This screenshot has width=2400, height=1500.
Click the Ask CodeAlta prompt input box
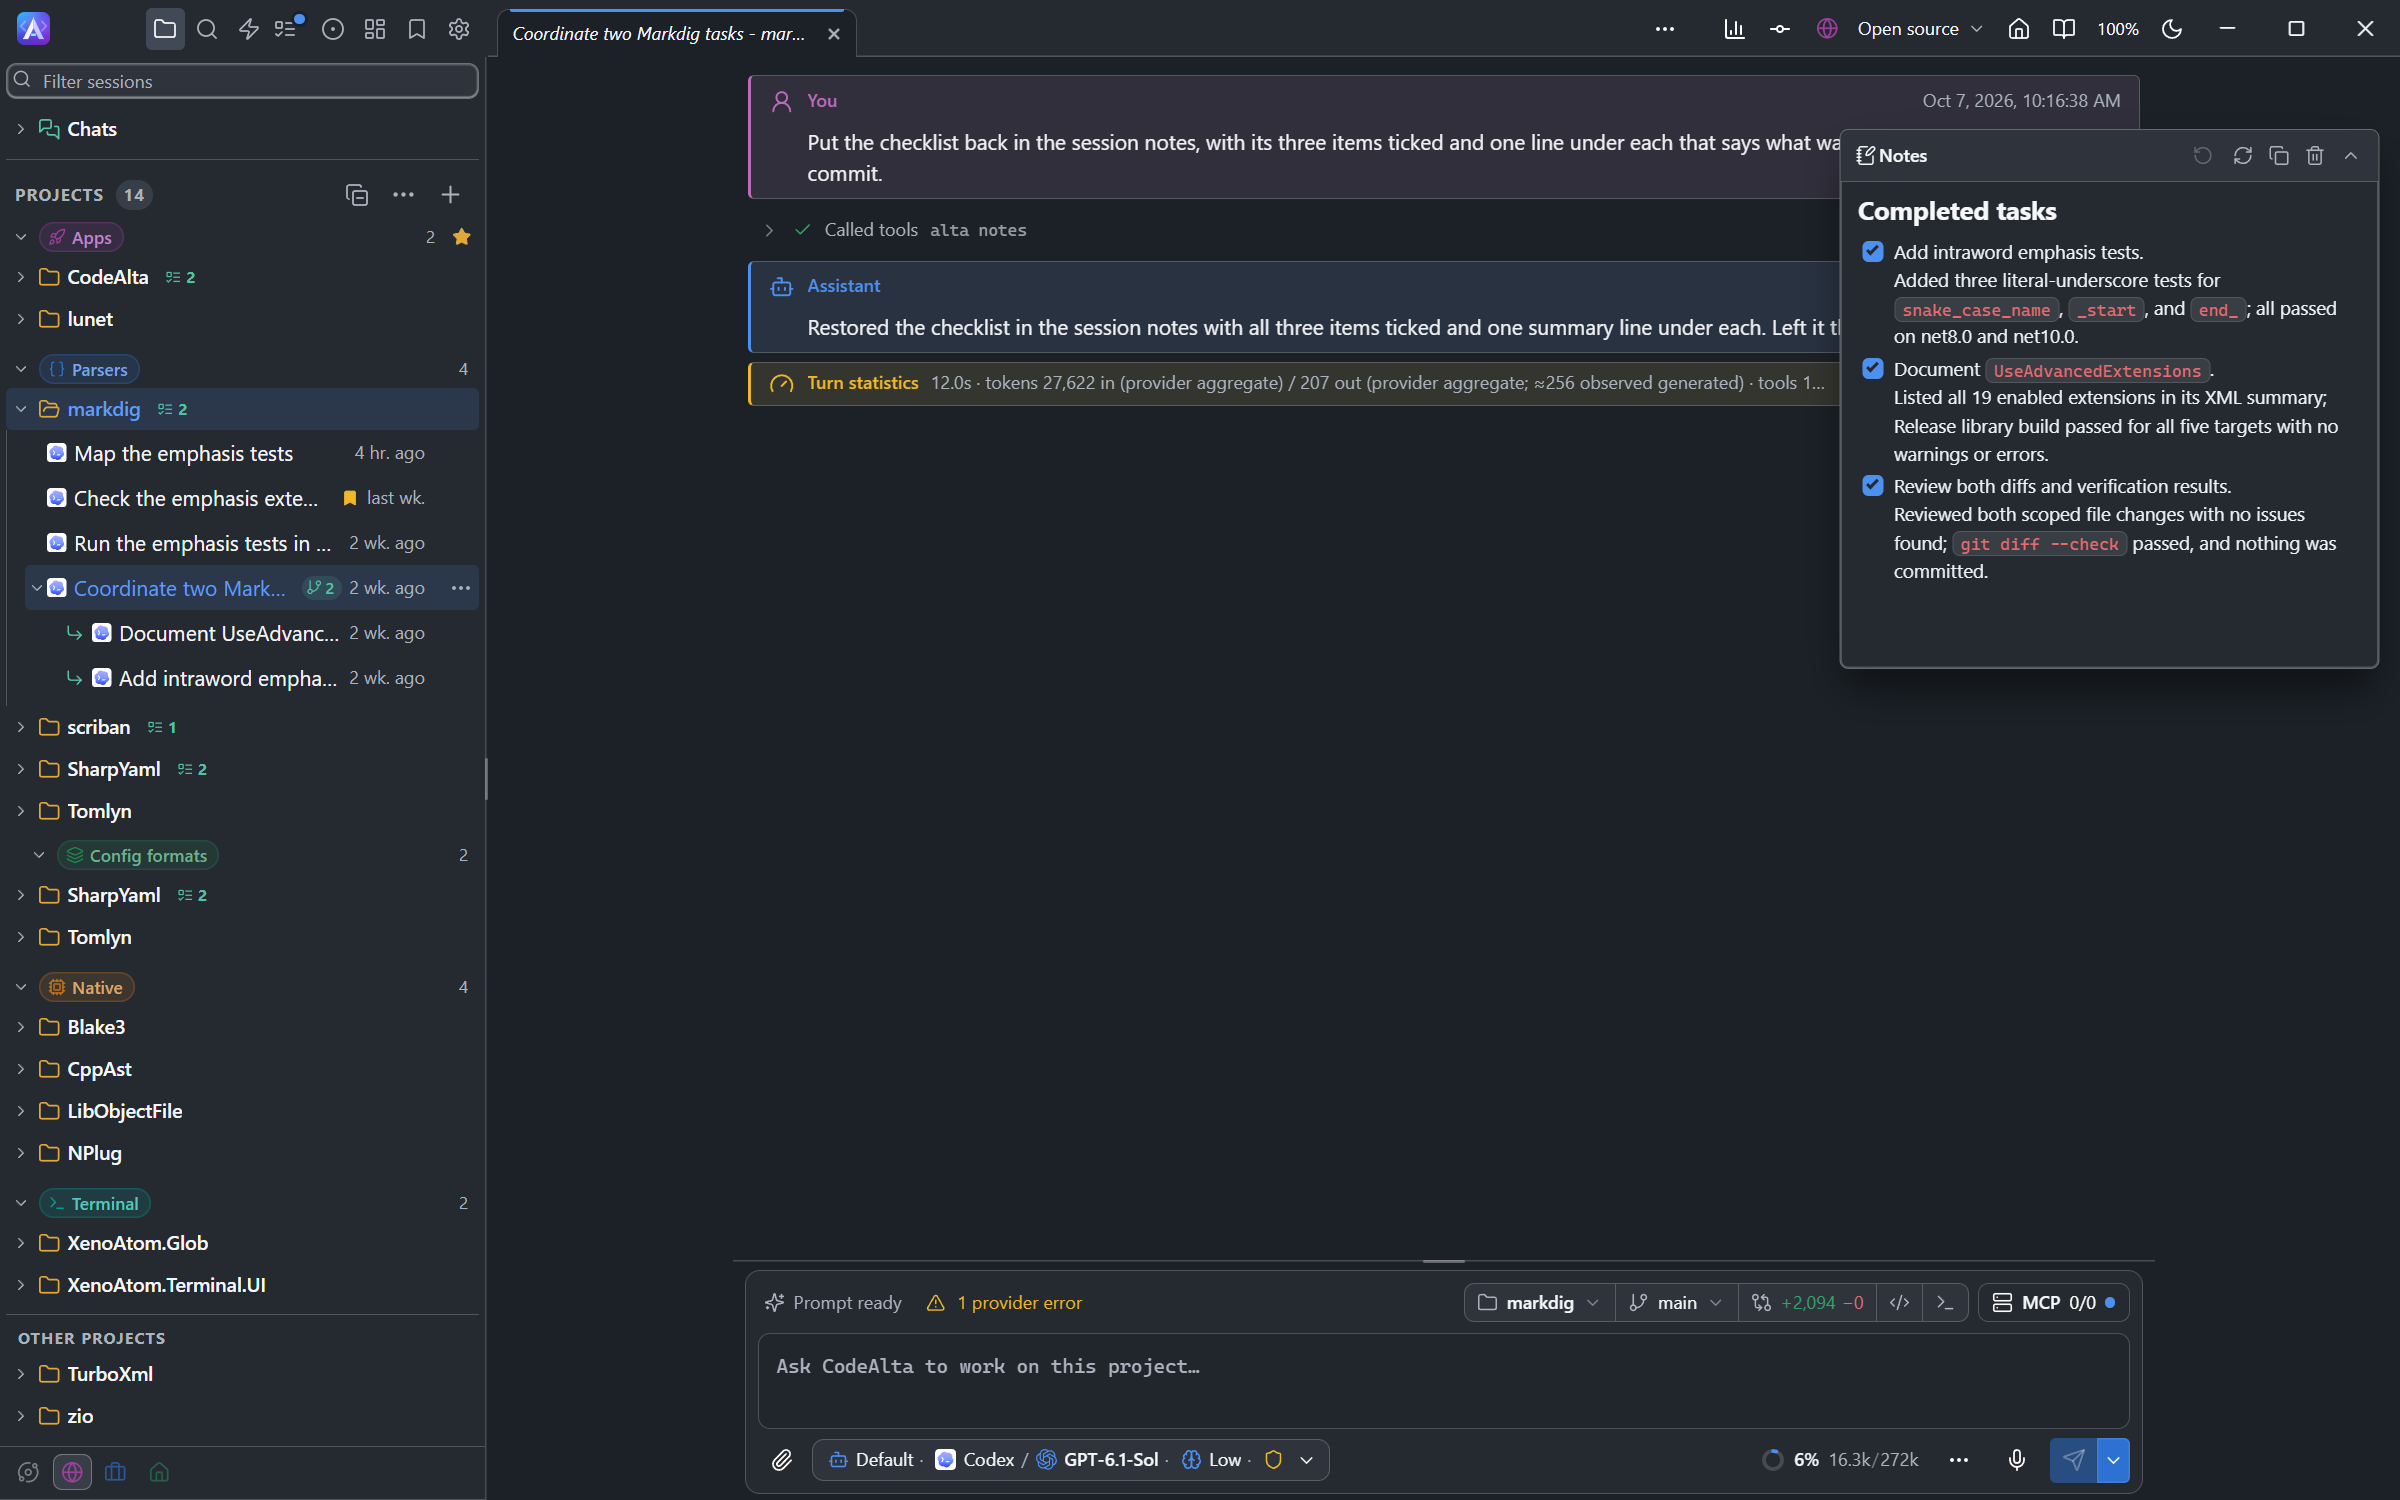[x=1443, y=1381]
